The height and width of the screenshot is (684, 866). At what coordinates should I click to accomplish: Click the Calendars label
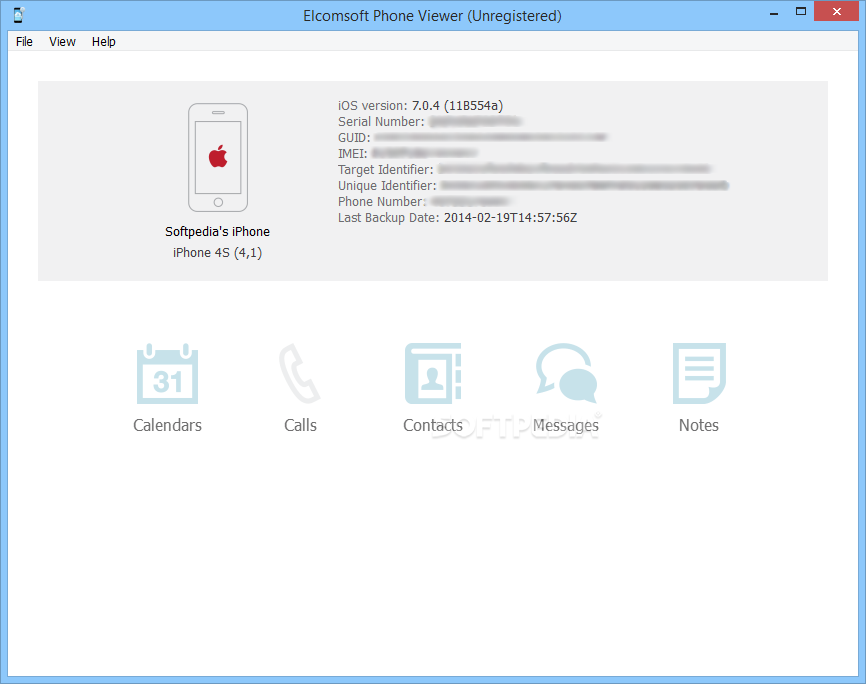coord(167,425)
